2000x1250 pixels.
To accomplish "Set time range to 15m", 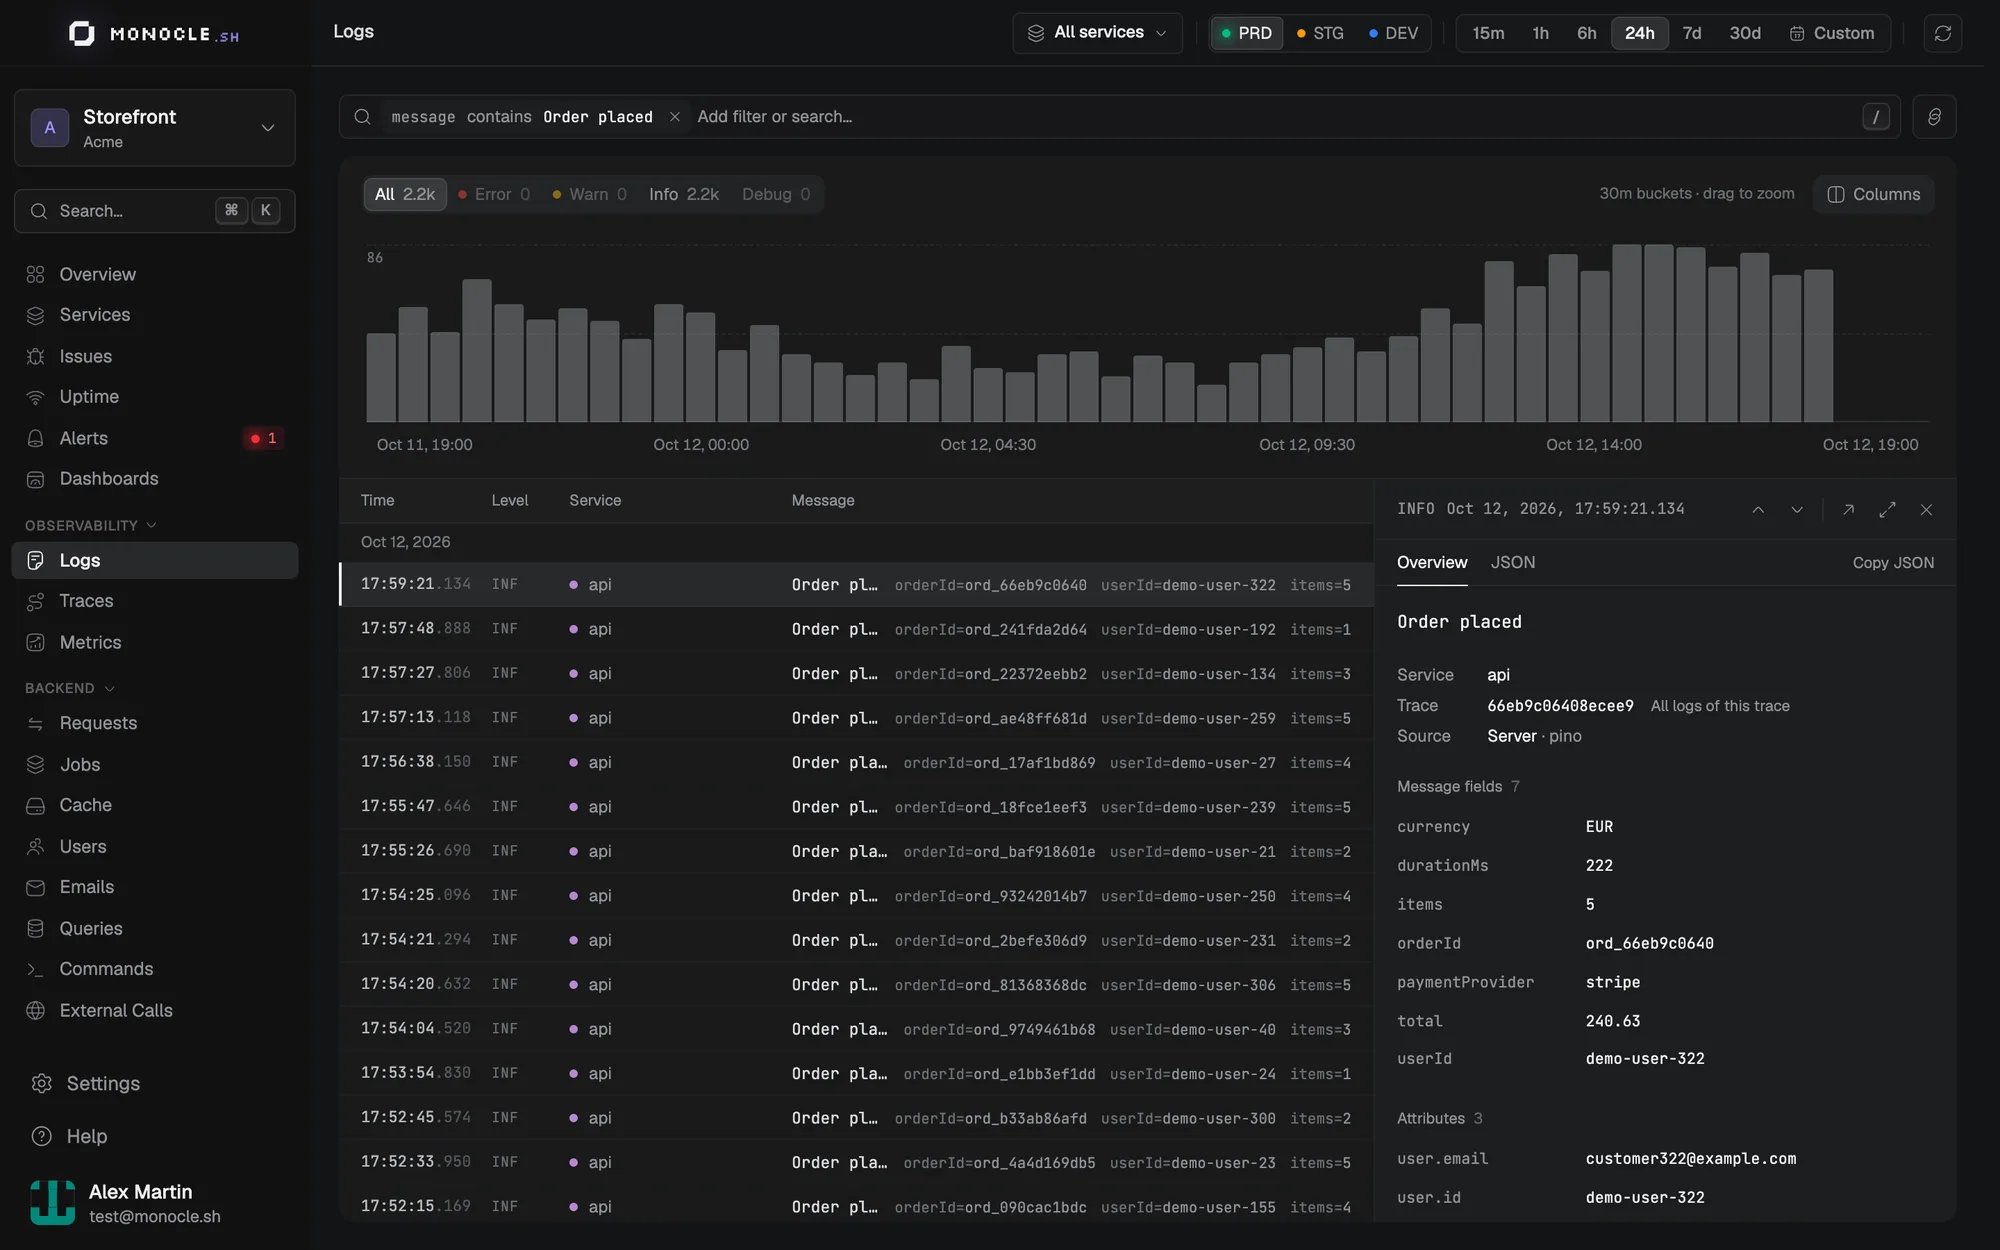I will 1488,33.
